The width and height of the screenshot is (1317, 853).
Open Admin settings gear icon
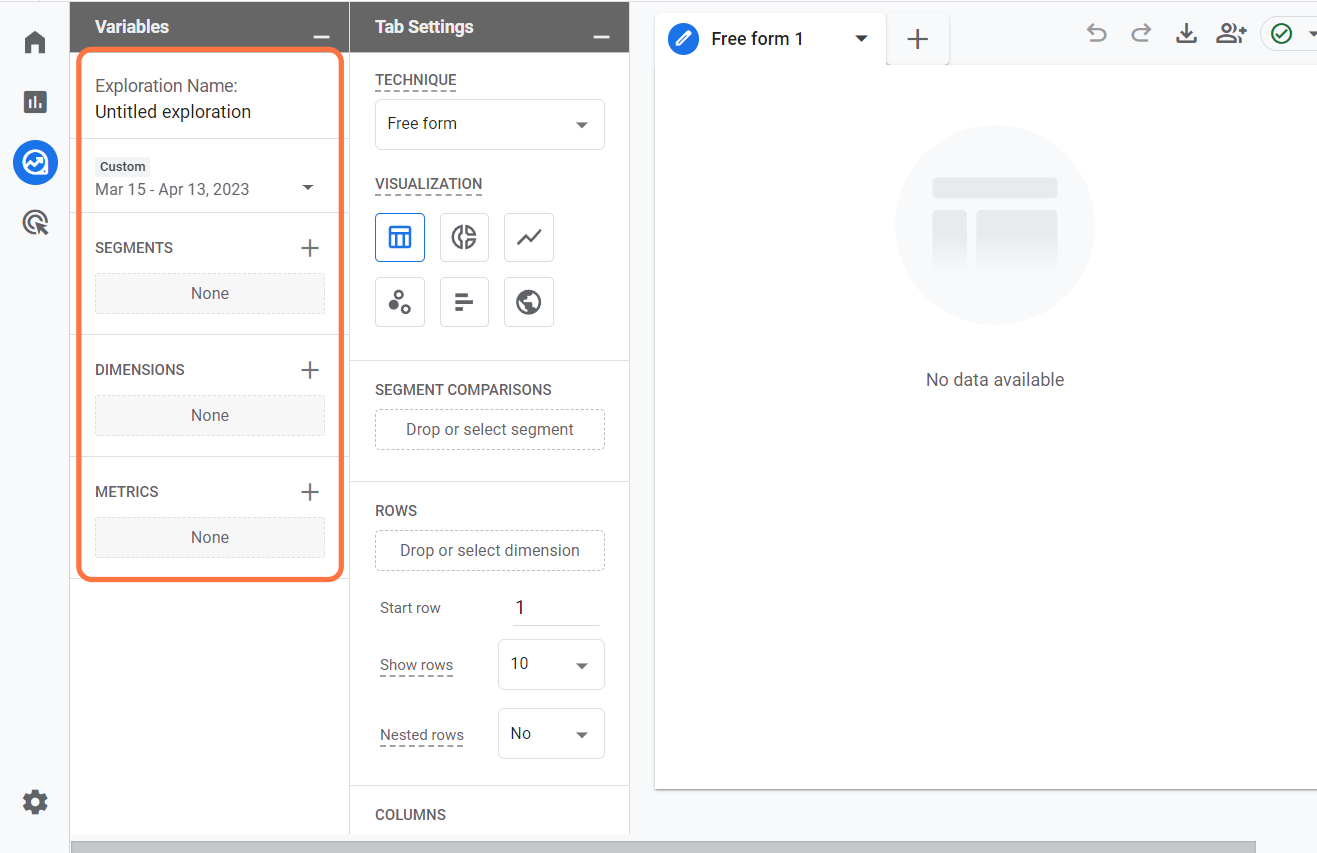pyautogui.click(x=35, y=802)
